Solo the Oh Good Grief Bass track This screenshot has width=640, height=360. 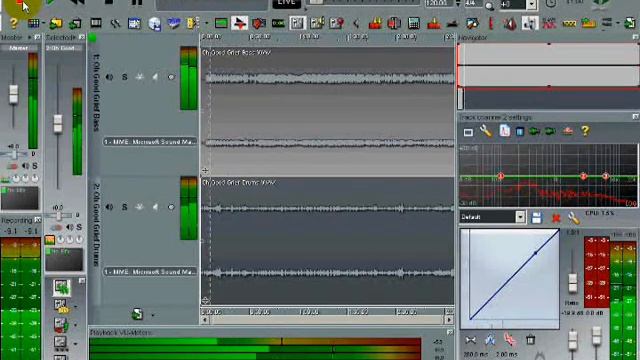click(124, 77)
